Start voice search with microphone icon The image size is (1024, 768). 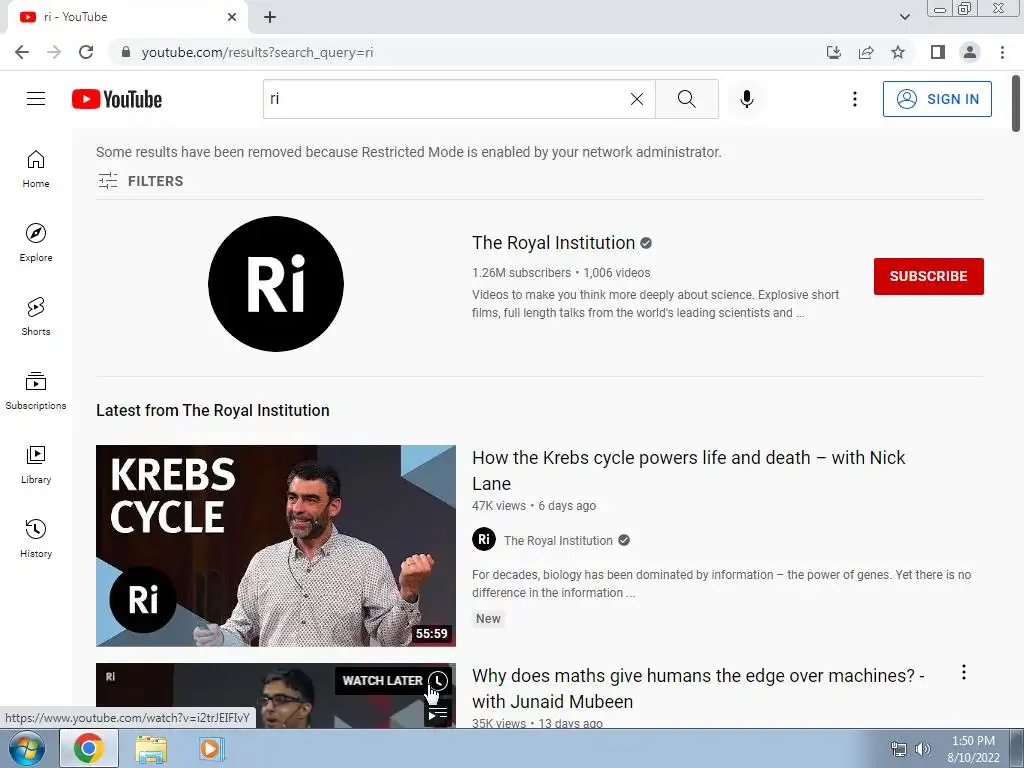(x=747, y=99)
